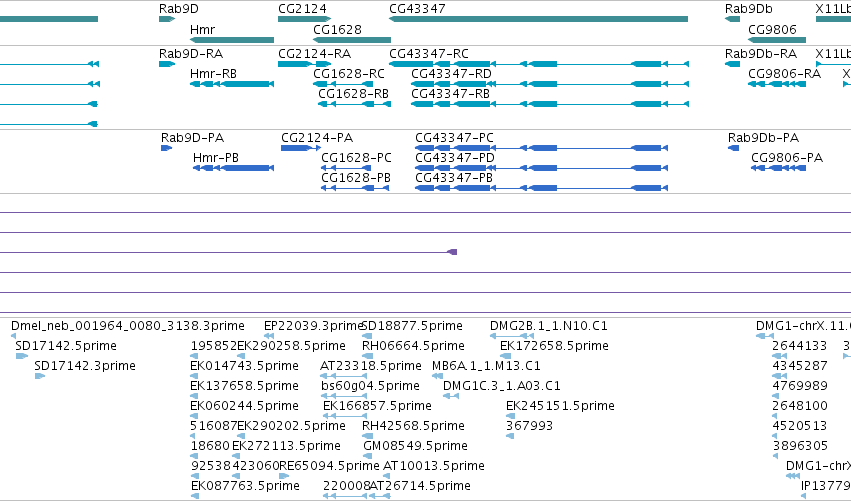Select the Hmr gene label
Viewport: 851px width, 501px height.
pyautogui.click(x=202, y=29)
